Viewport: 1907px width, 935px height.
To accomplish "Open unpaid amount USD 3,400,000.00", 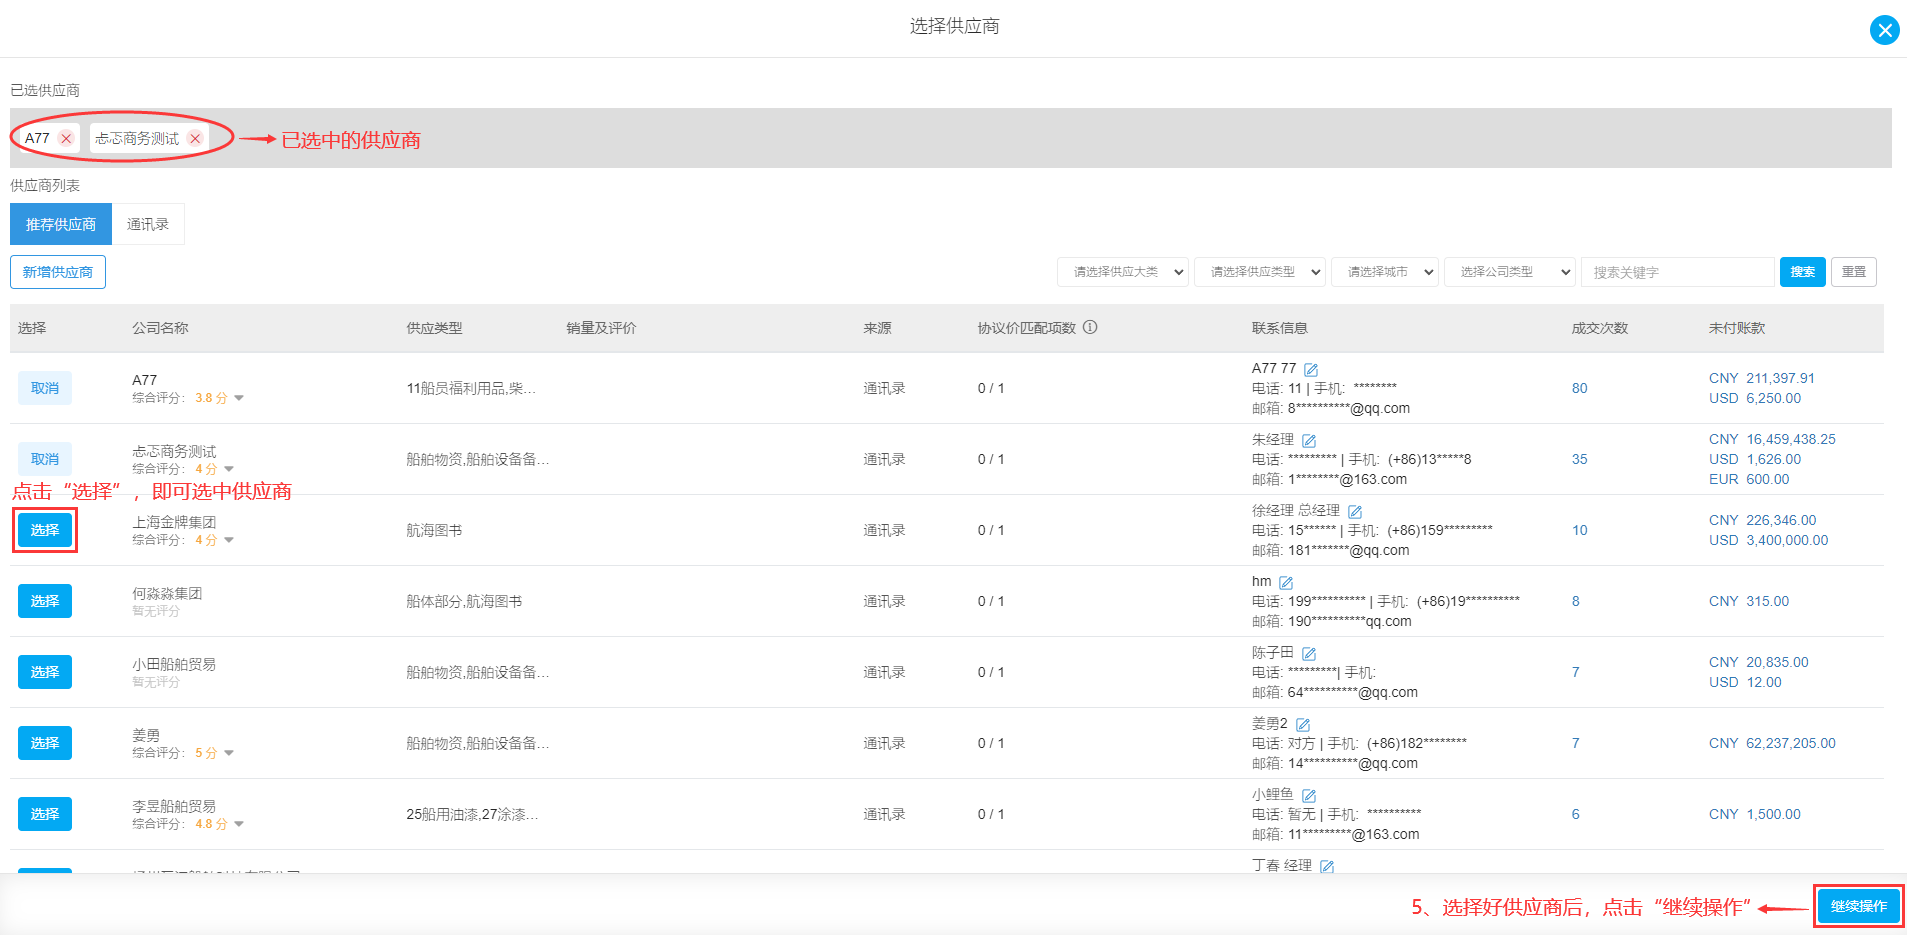I will click(1768, 540).
